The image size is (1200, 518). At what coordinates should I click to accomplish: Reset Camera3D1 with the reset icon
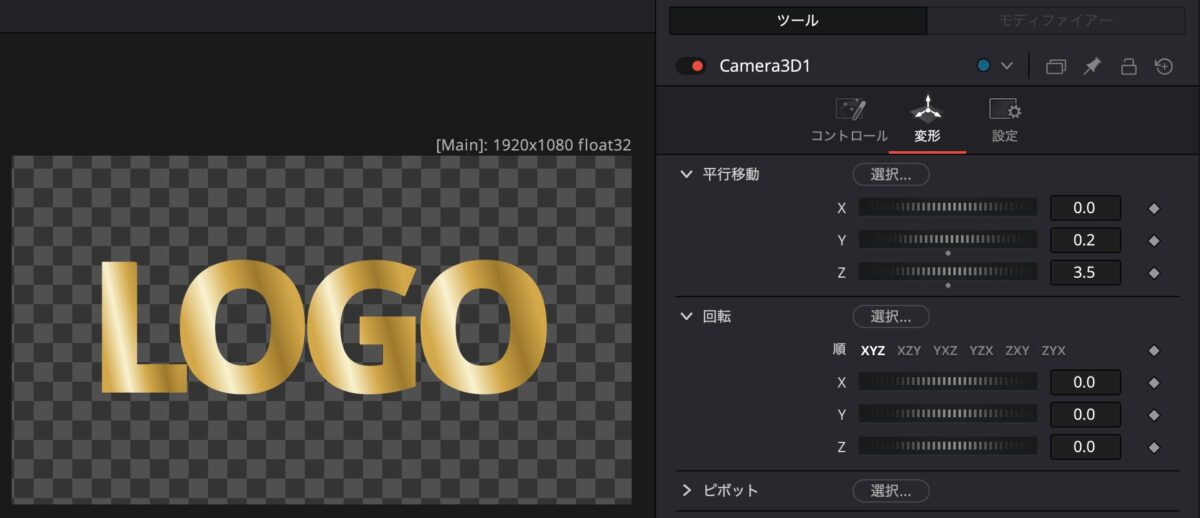1163,66
